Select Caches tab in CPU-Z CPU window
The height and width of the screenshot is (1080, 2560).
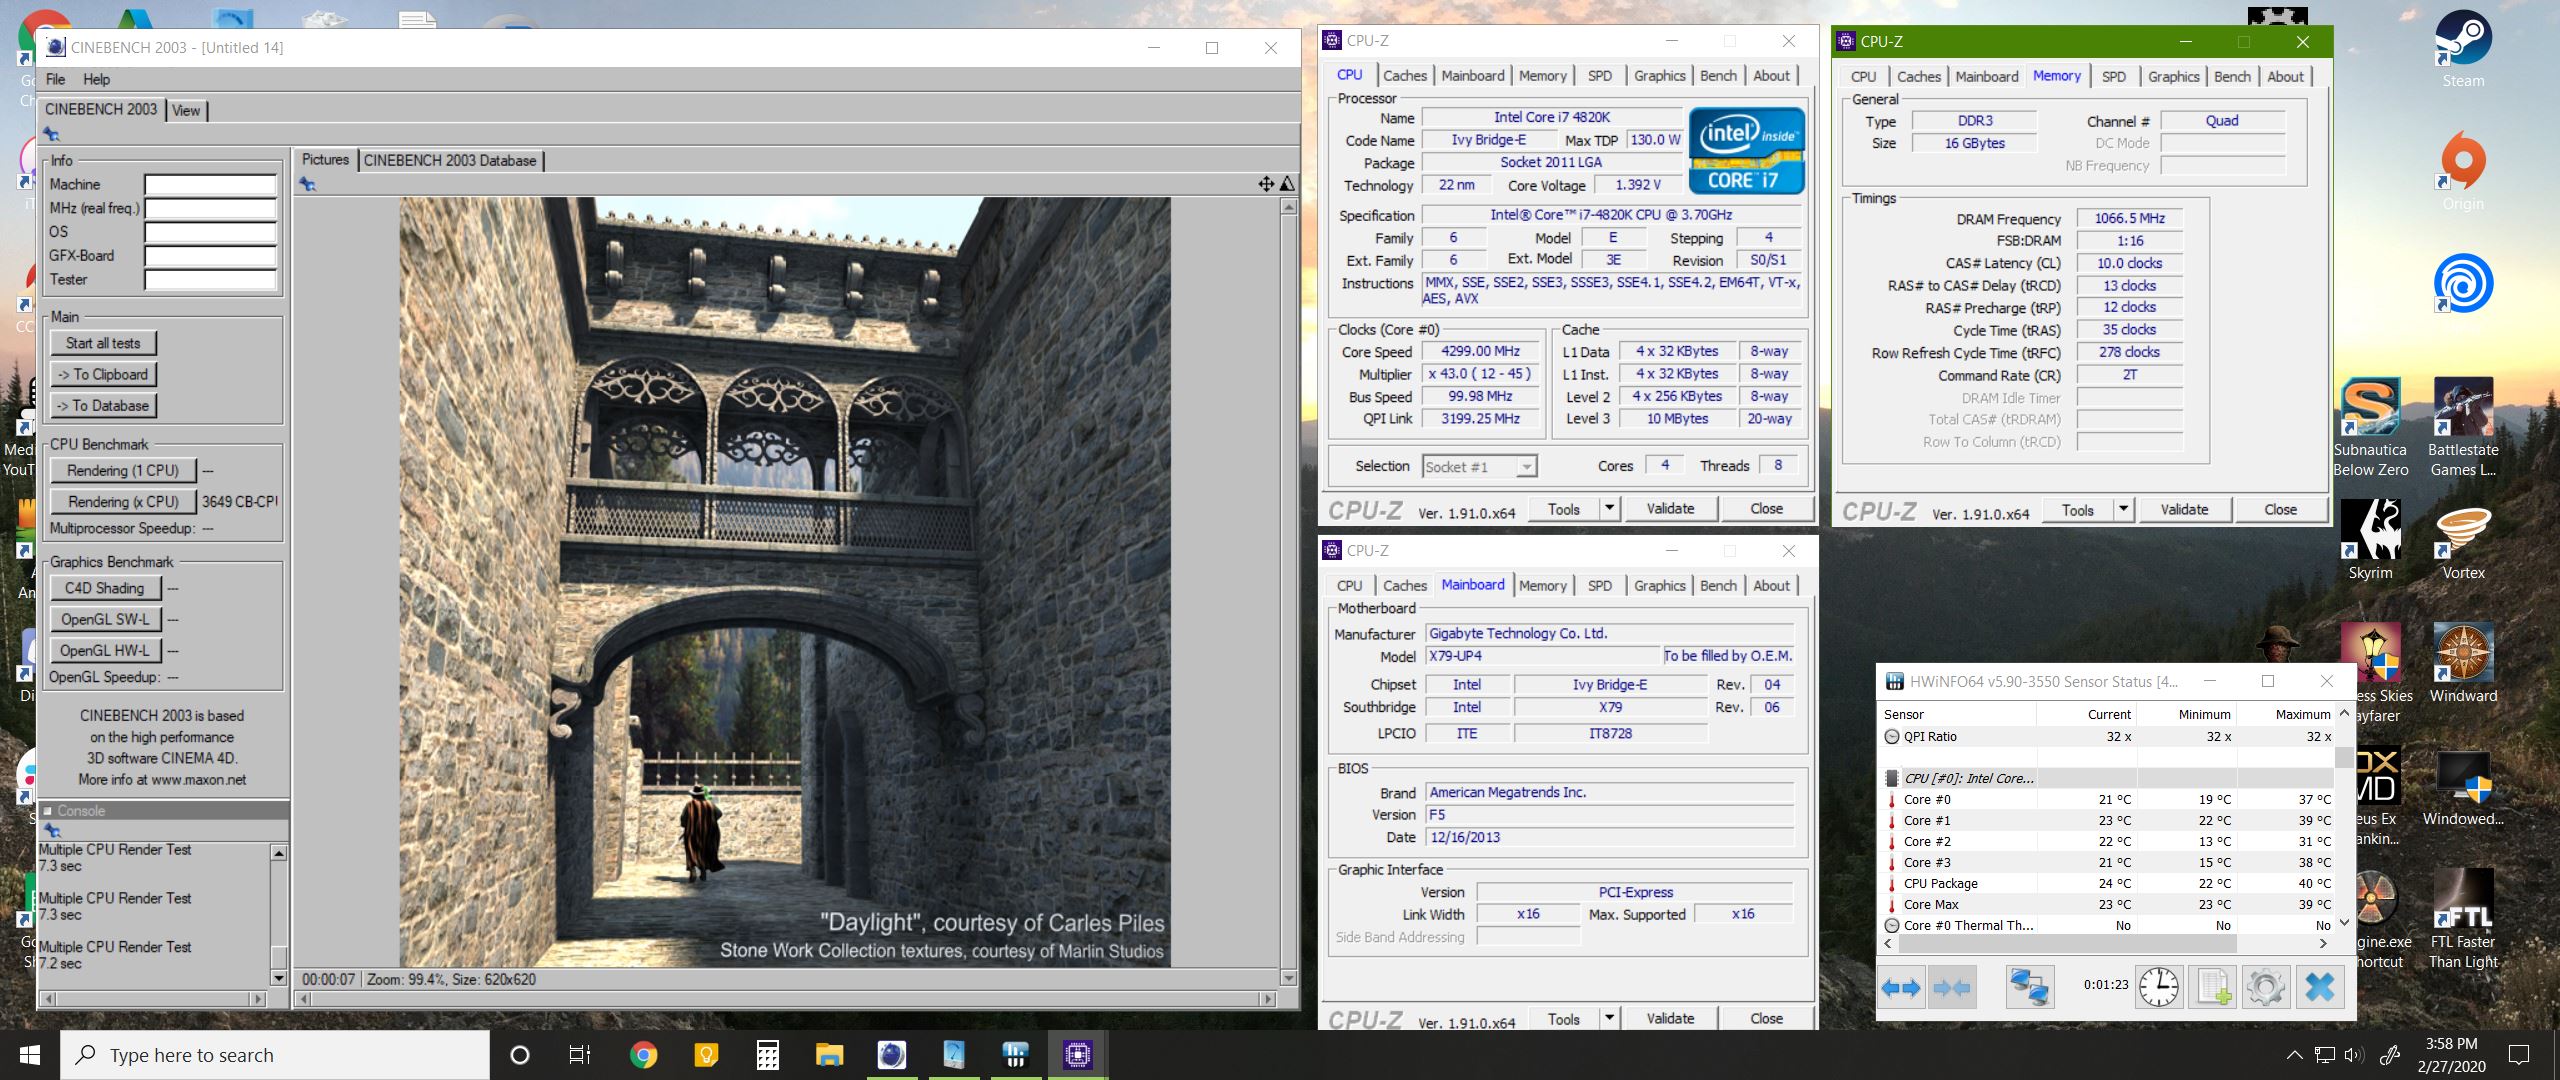[1405, 75]
